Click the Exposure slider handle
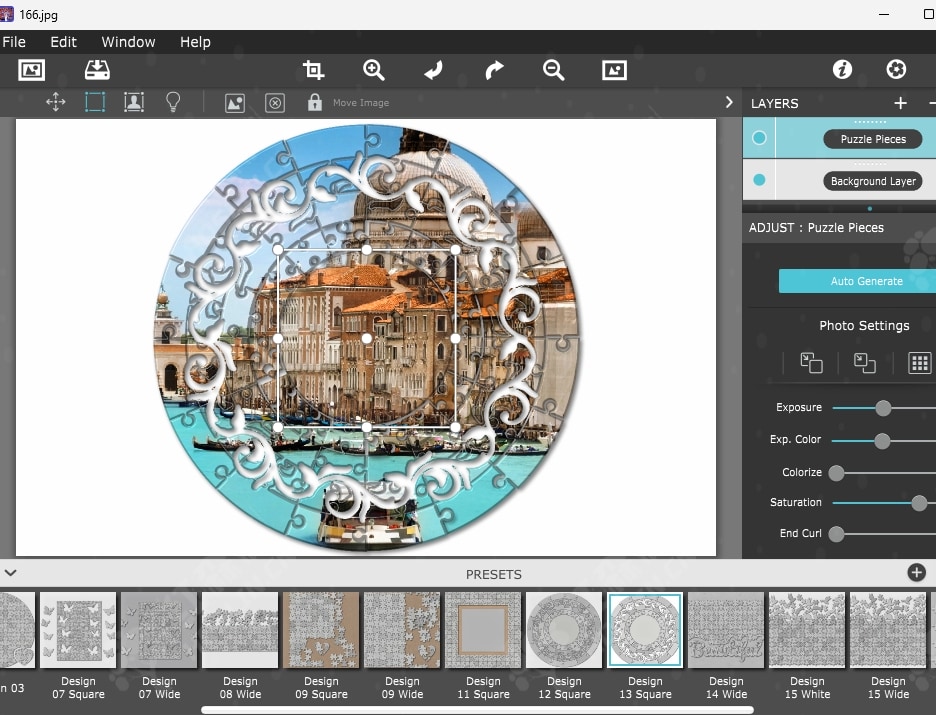936x715 pixels. [883, 408]
